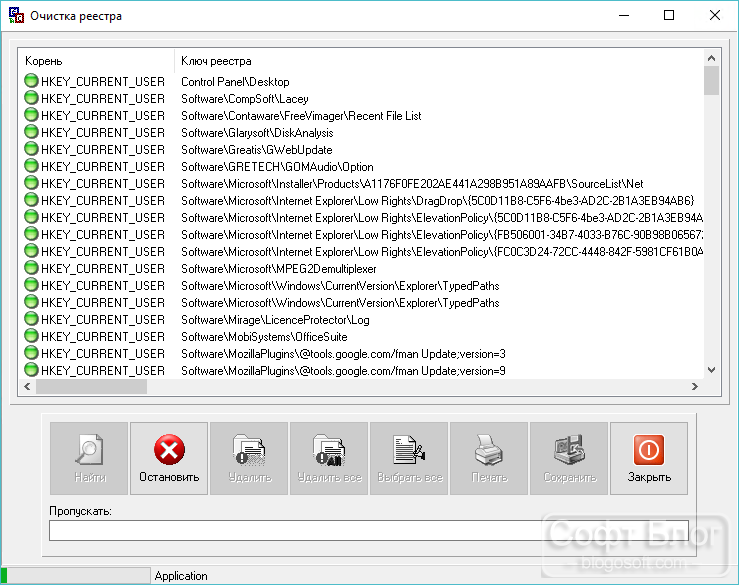Click green icon of Low Rights\DragDrop row
This screenshot has height=585, width=739.
click(31, 200)
